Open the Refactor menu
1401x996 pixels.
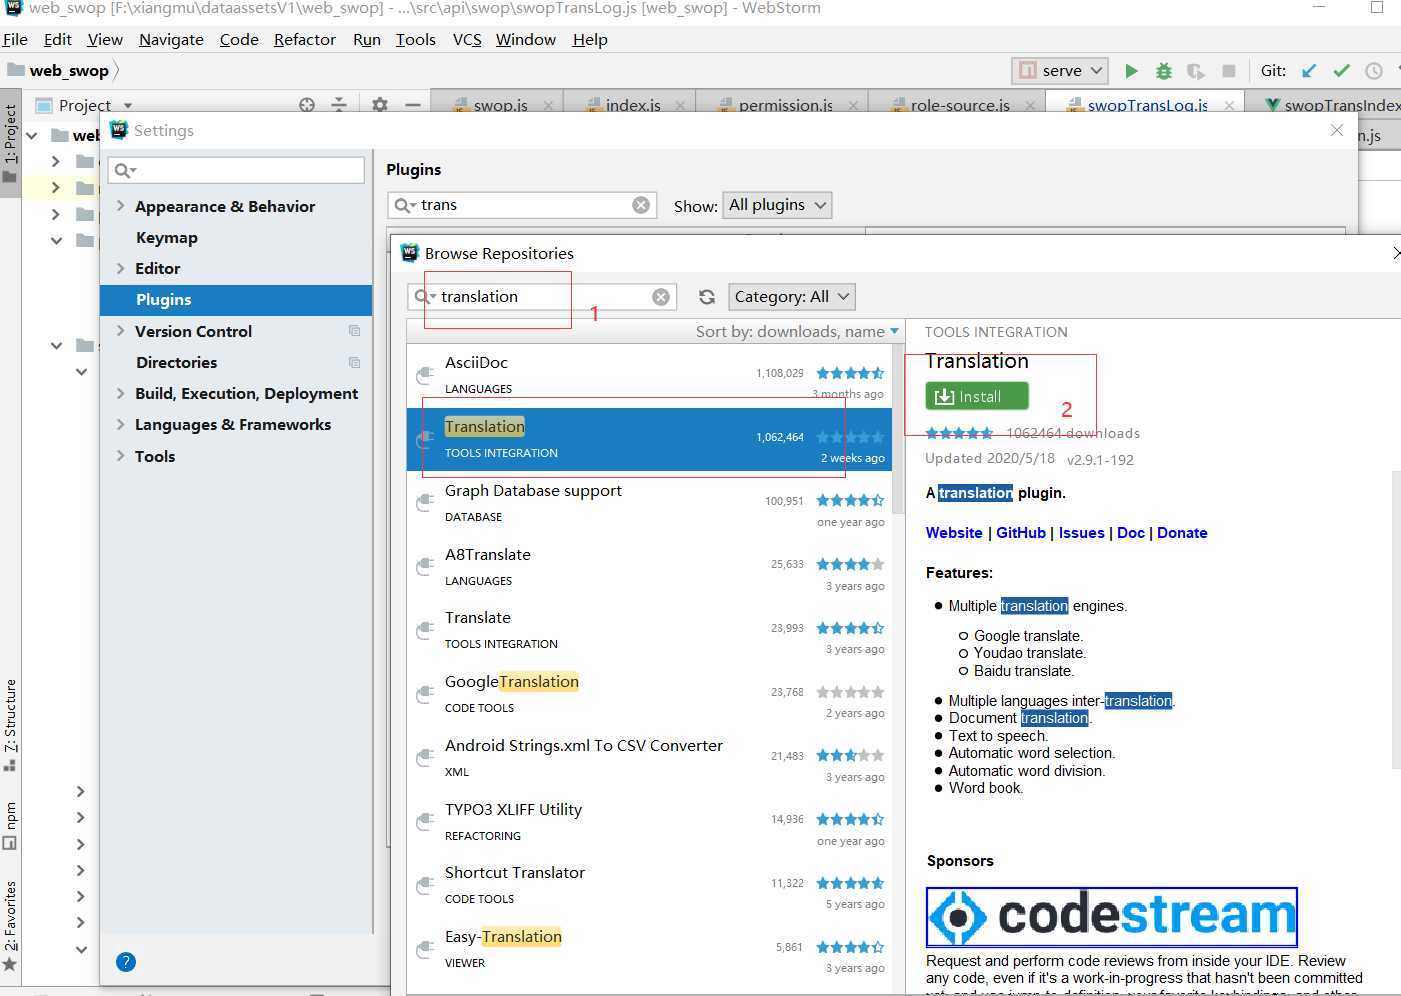pyautogui.click(x=305, y=39)
